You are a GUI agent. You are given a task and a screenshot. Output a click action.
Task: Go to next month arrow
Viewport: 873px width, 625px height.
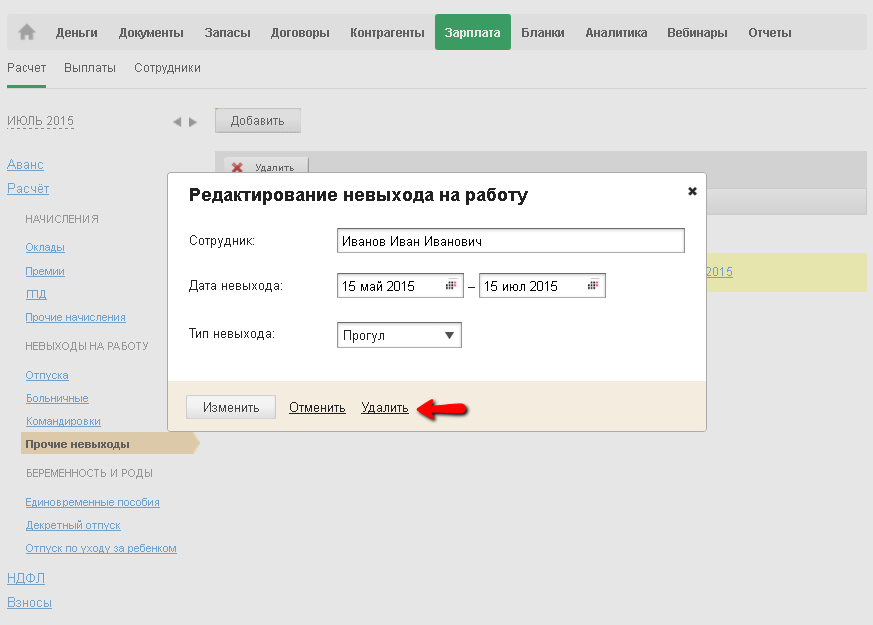[193, 122]
